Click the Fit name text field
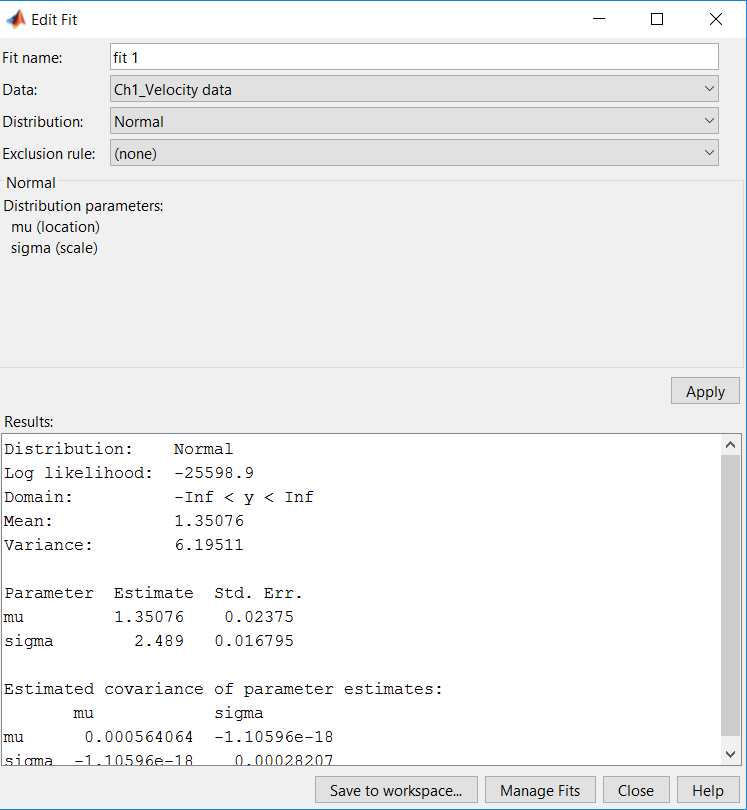 coord(414,57)
